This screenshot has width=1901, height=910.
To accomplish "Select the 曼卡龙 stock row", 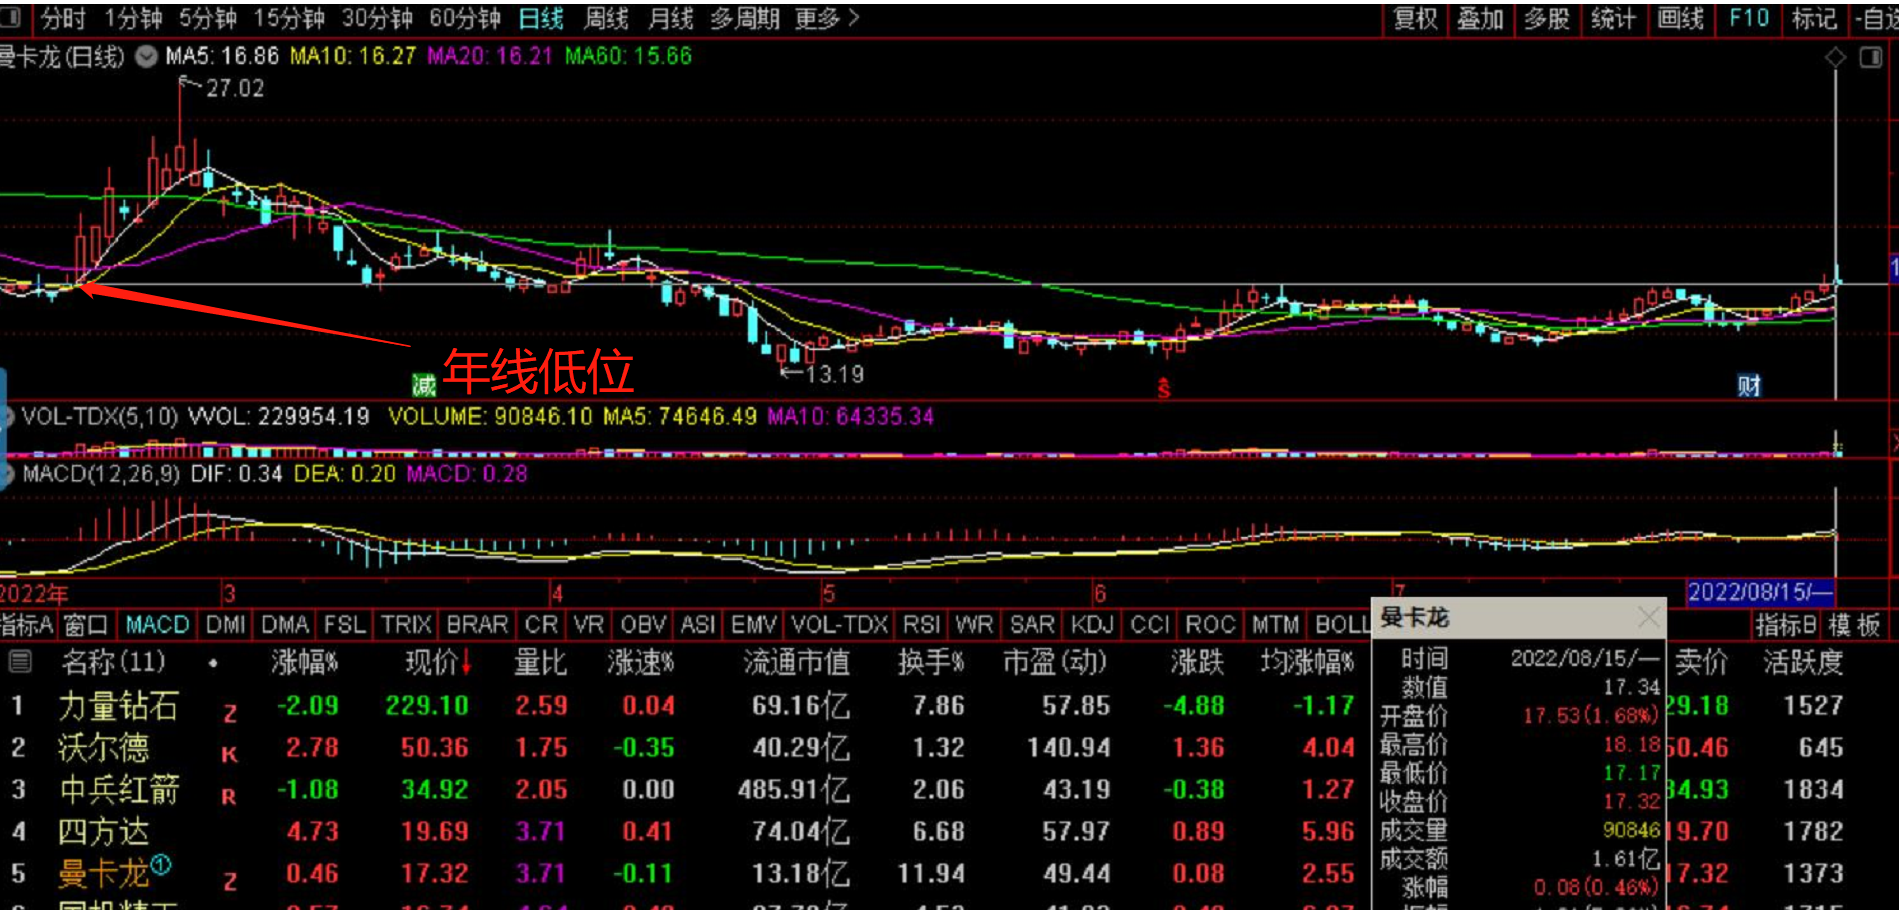I will point(685,874).
